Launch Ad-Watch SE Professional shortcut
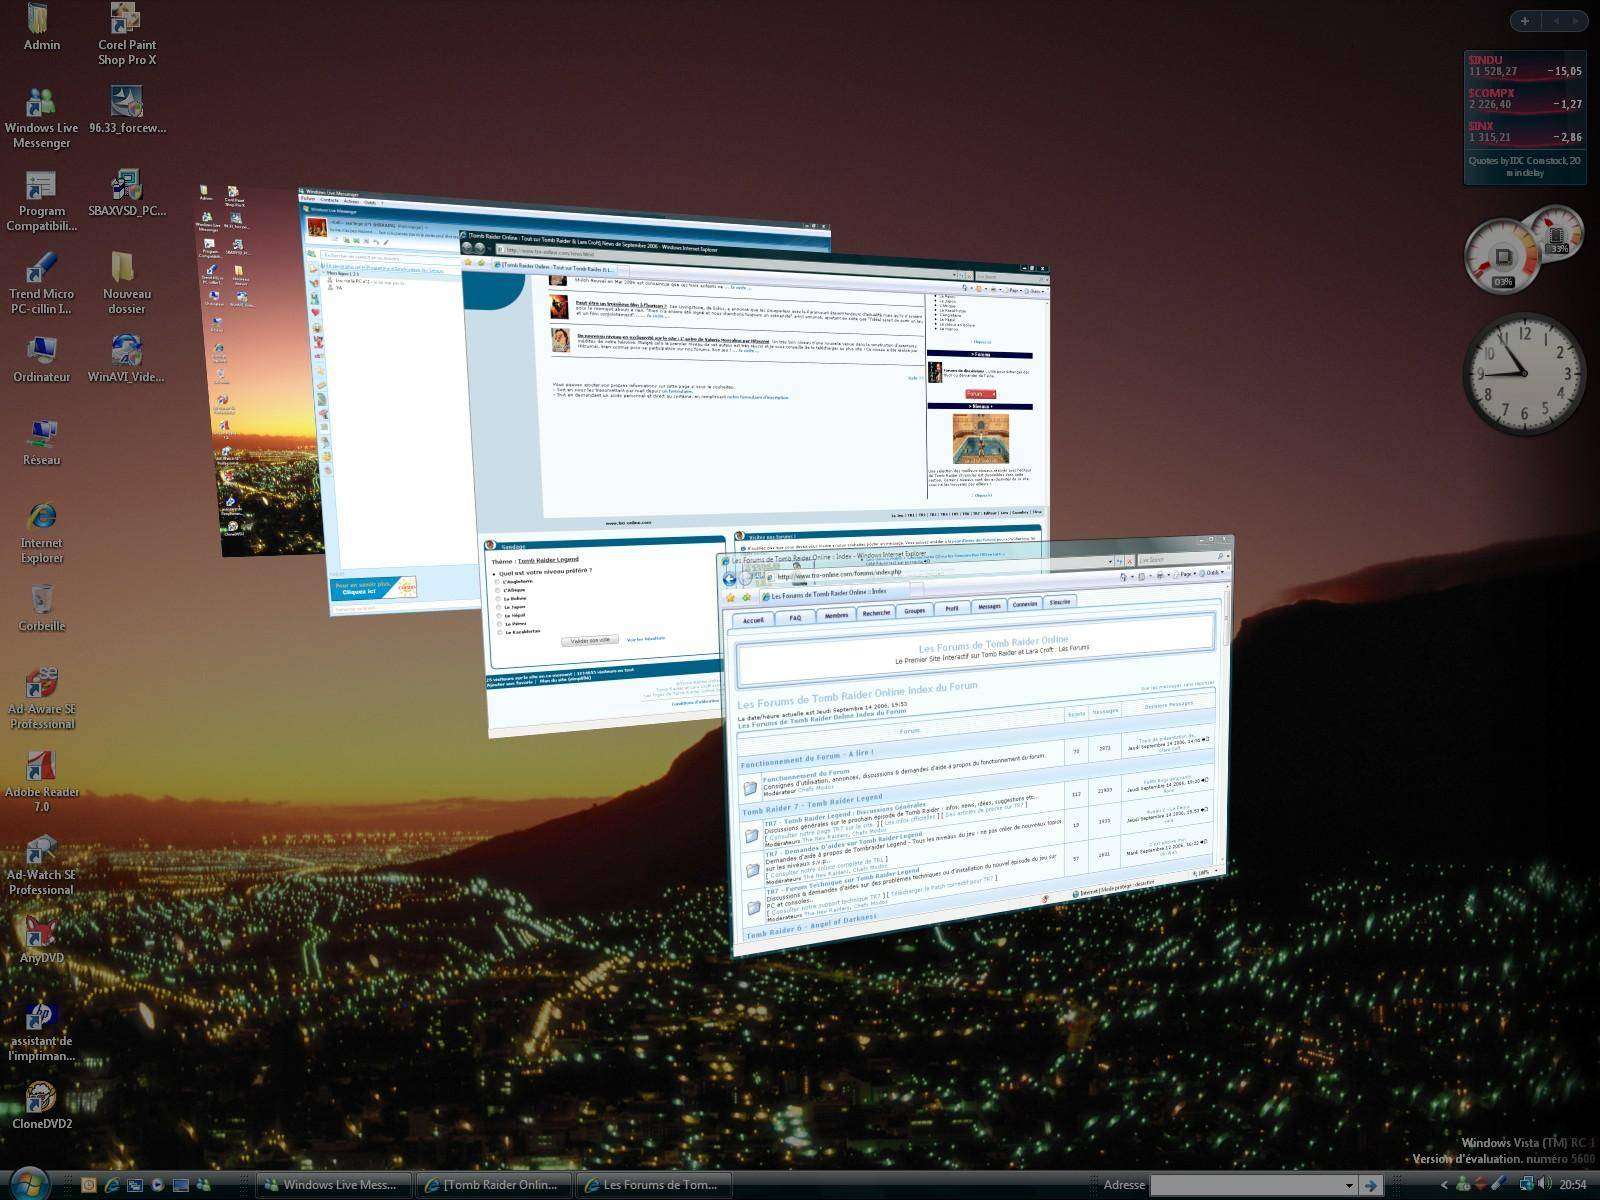 tap(41, 865)
